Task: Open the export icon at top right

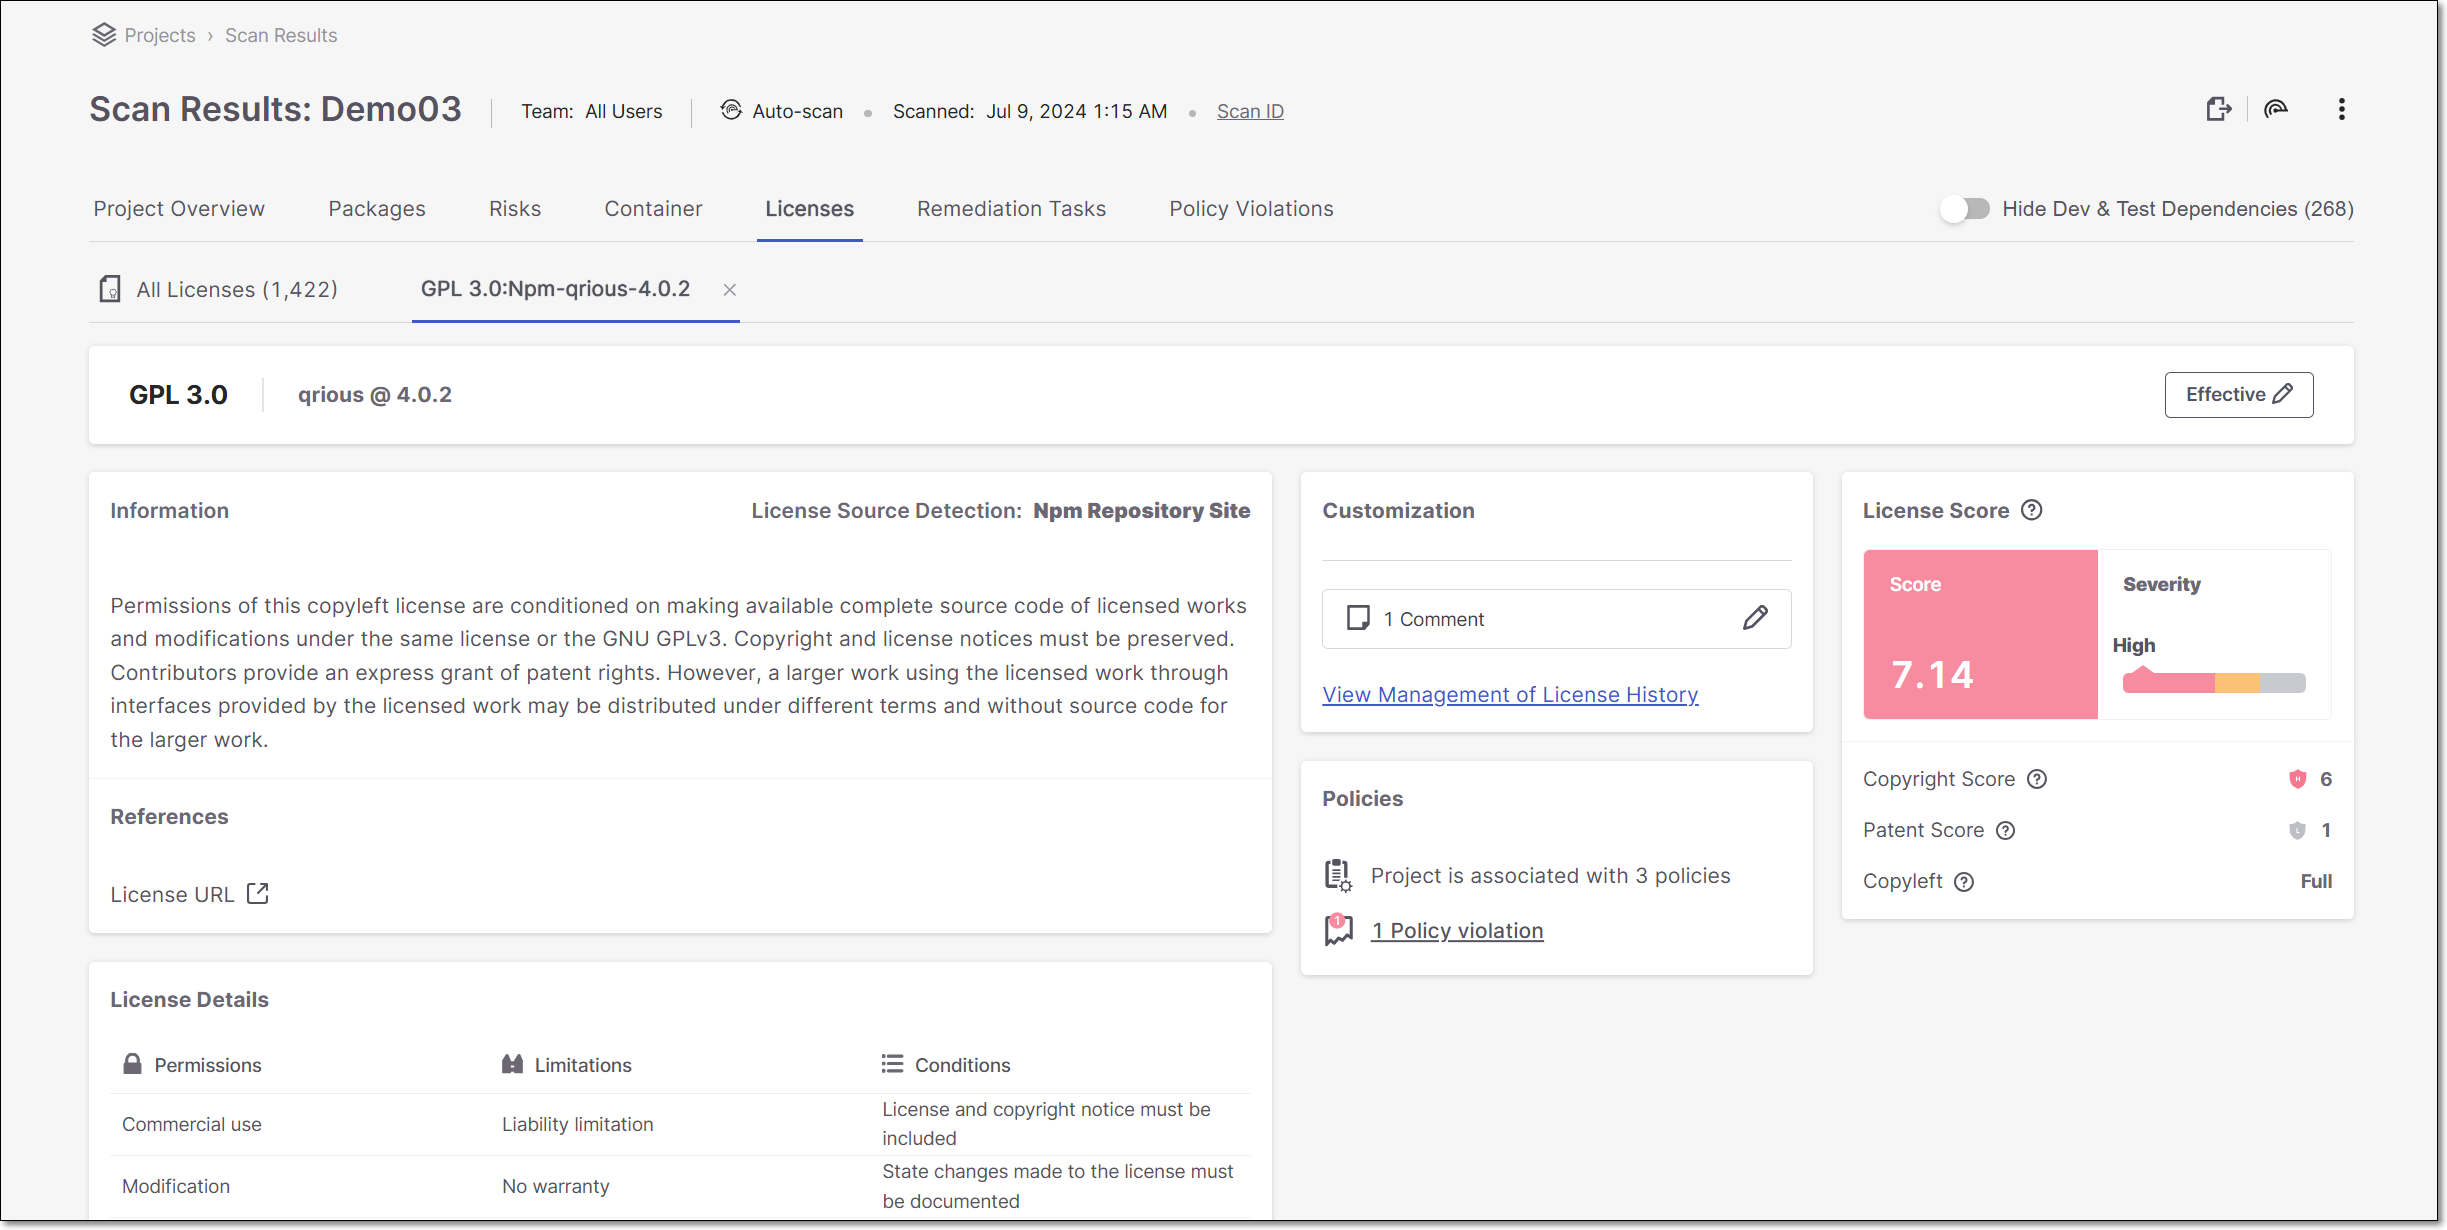Action: tap(2218, 110)
